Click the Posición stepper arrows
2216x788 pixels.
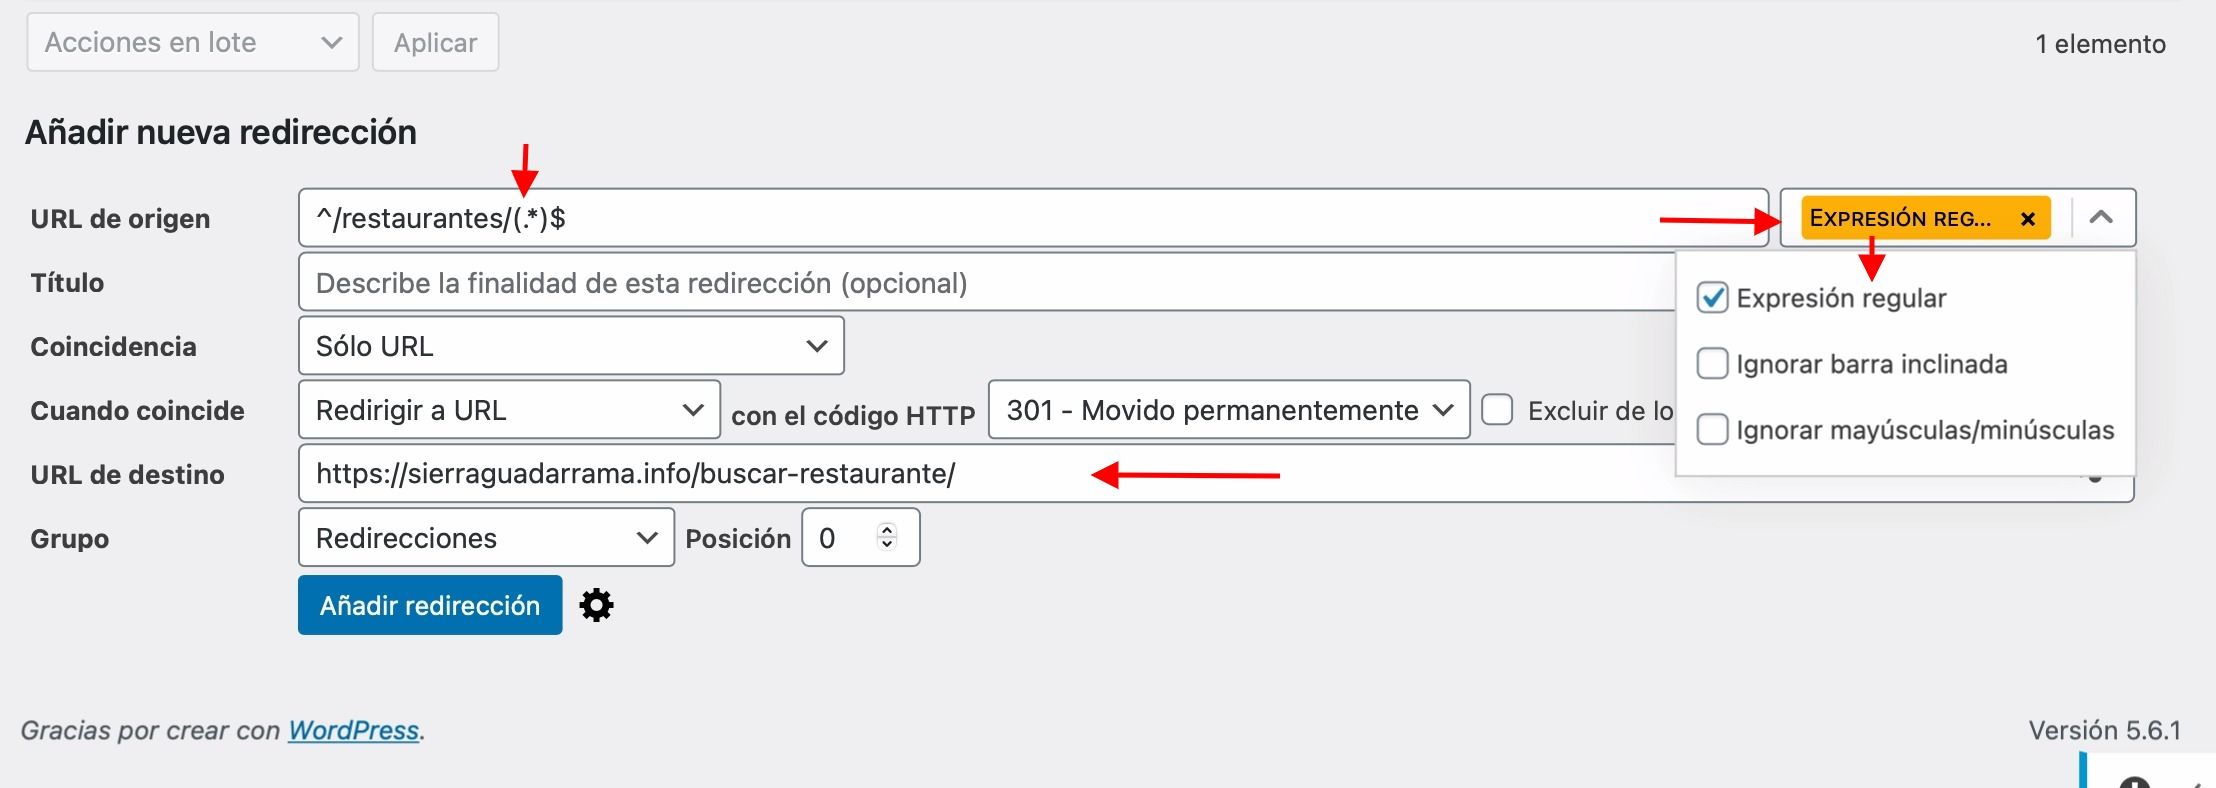click(x=887, y=537)
